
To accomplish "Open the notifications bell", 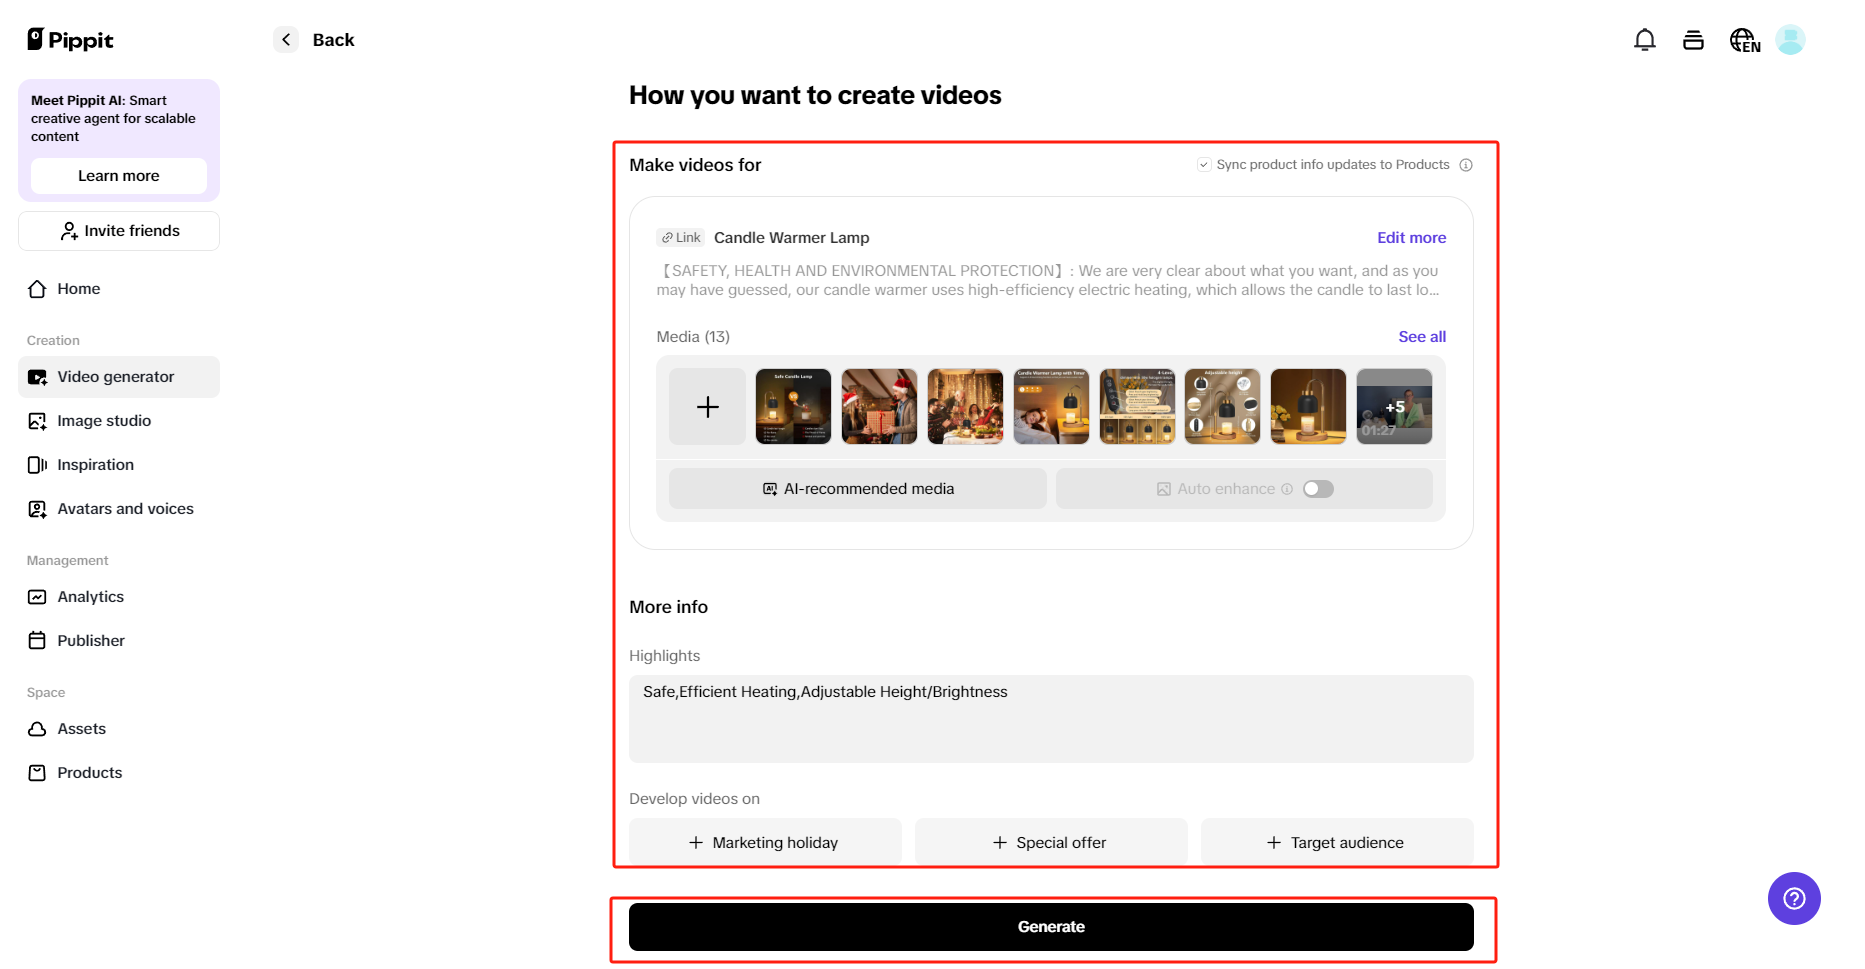I will click(1645, 40).
